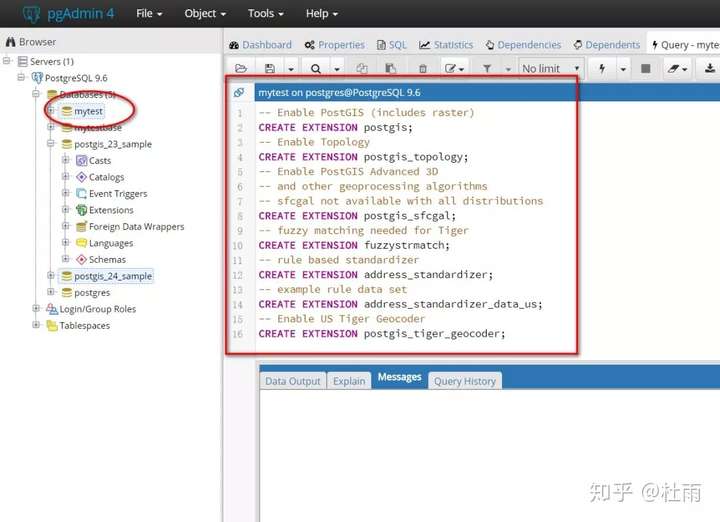
Task: Switch to the Dashboard tab
Action: pyautogui.click(x=260, y=45)
